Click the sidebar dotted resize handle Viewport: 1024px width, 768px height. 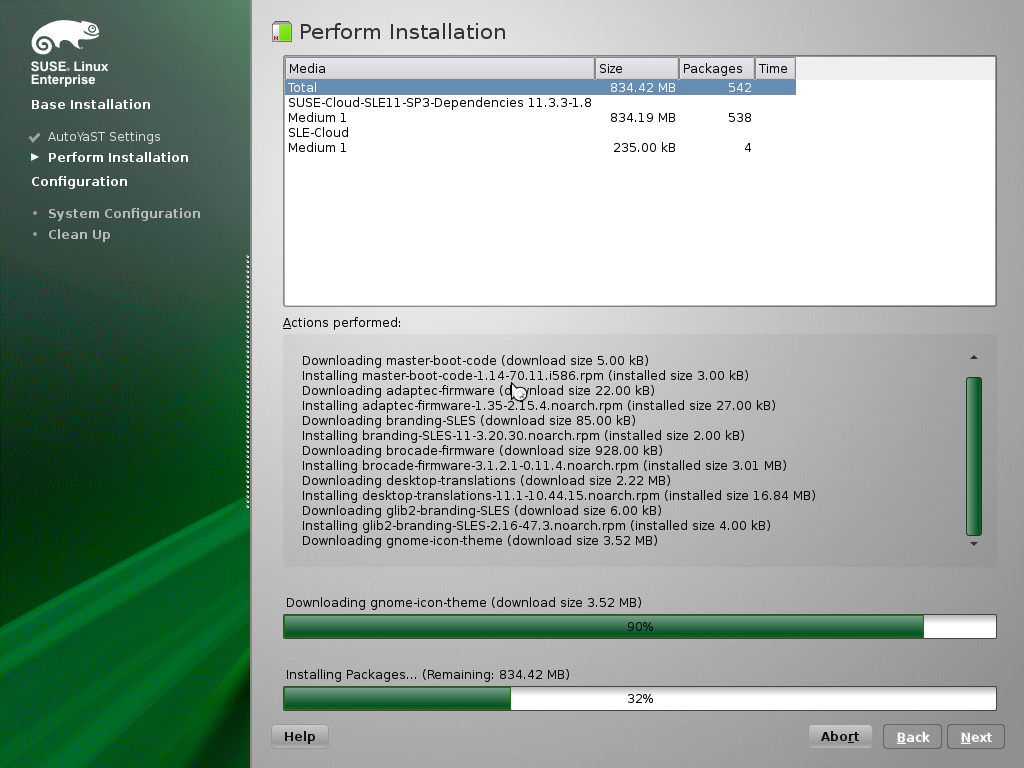[x=248, y=382]
